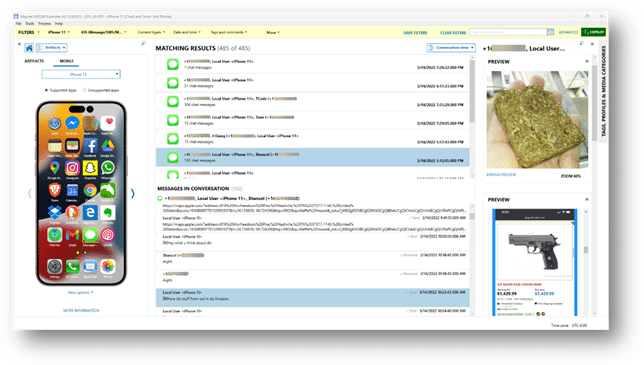Select the Apple Health heart app icon
The height and width of the screenshot is (365, 644).
(x=108, y=123)
